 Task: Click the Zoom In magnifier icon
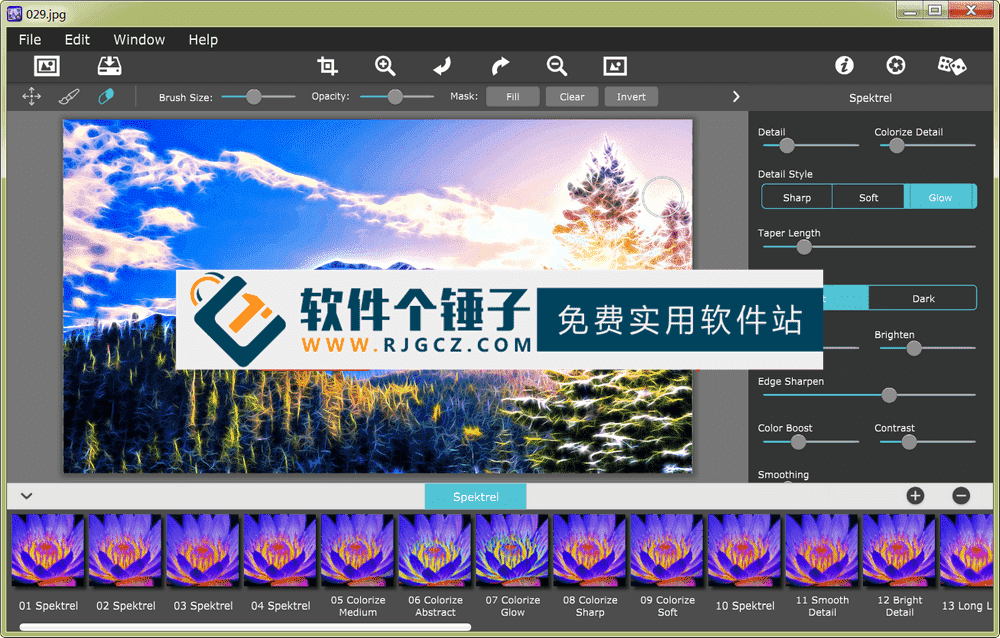[x=385, y=66]
